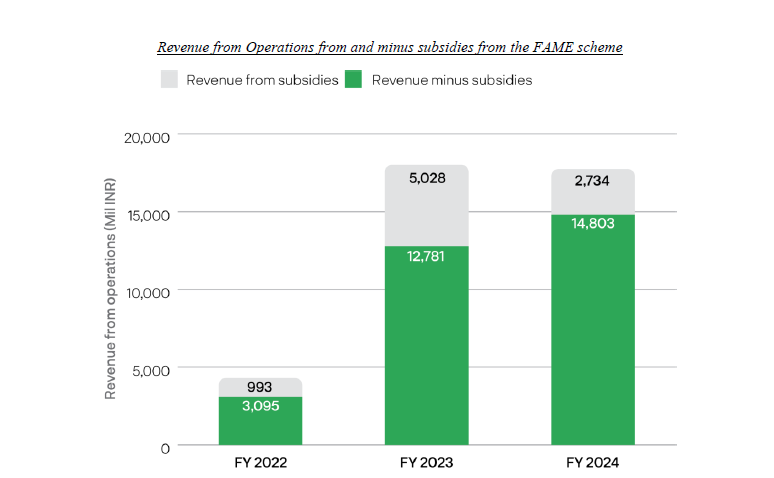The image size is (774, 478).
Task: Click the 5,028 data label
Action: point(426,179)
